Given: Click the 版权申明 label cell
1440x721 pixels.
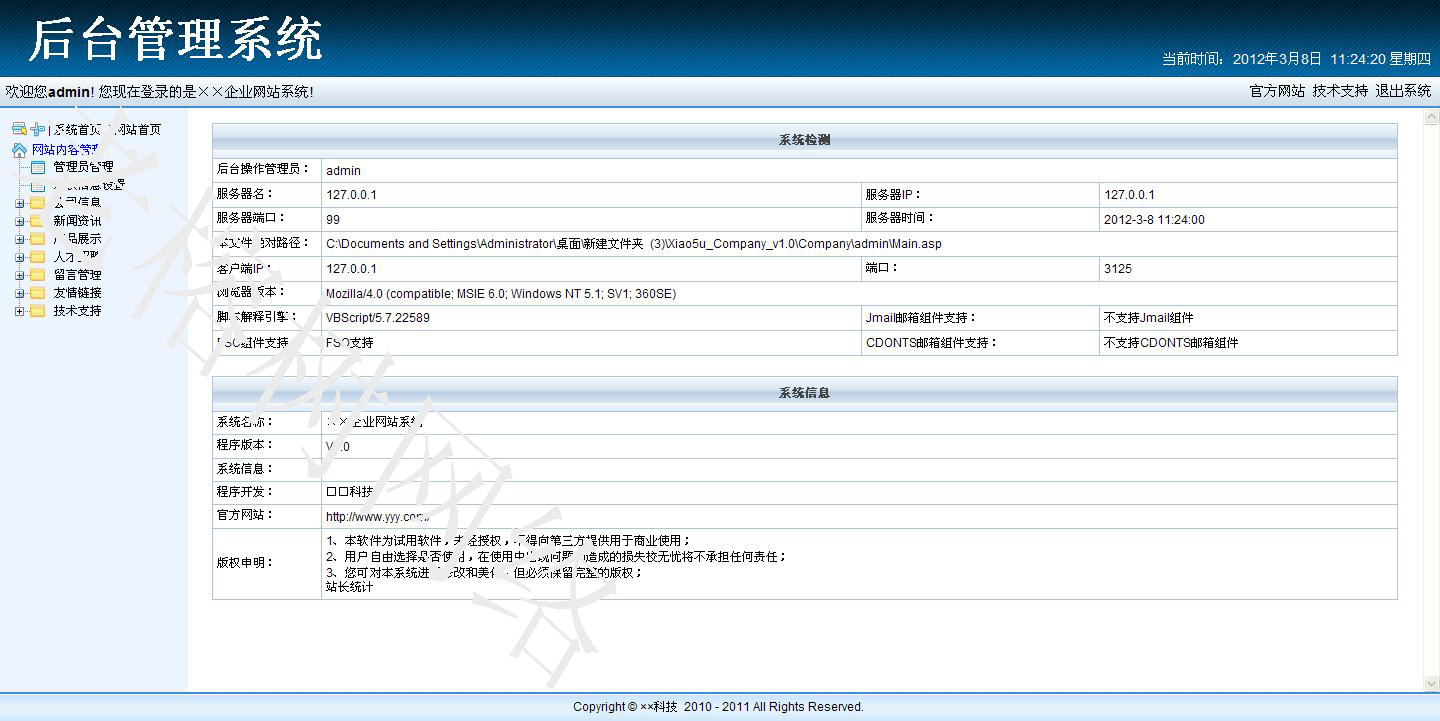Looking at the screenshot, I should (267, 564).
